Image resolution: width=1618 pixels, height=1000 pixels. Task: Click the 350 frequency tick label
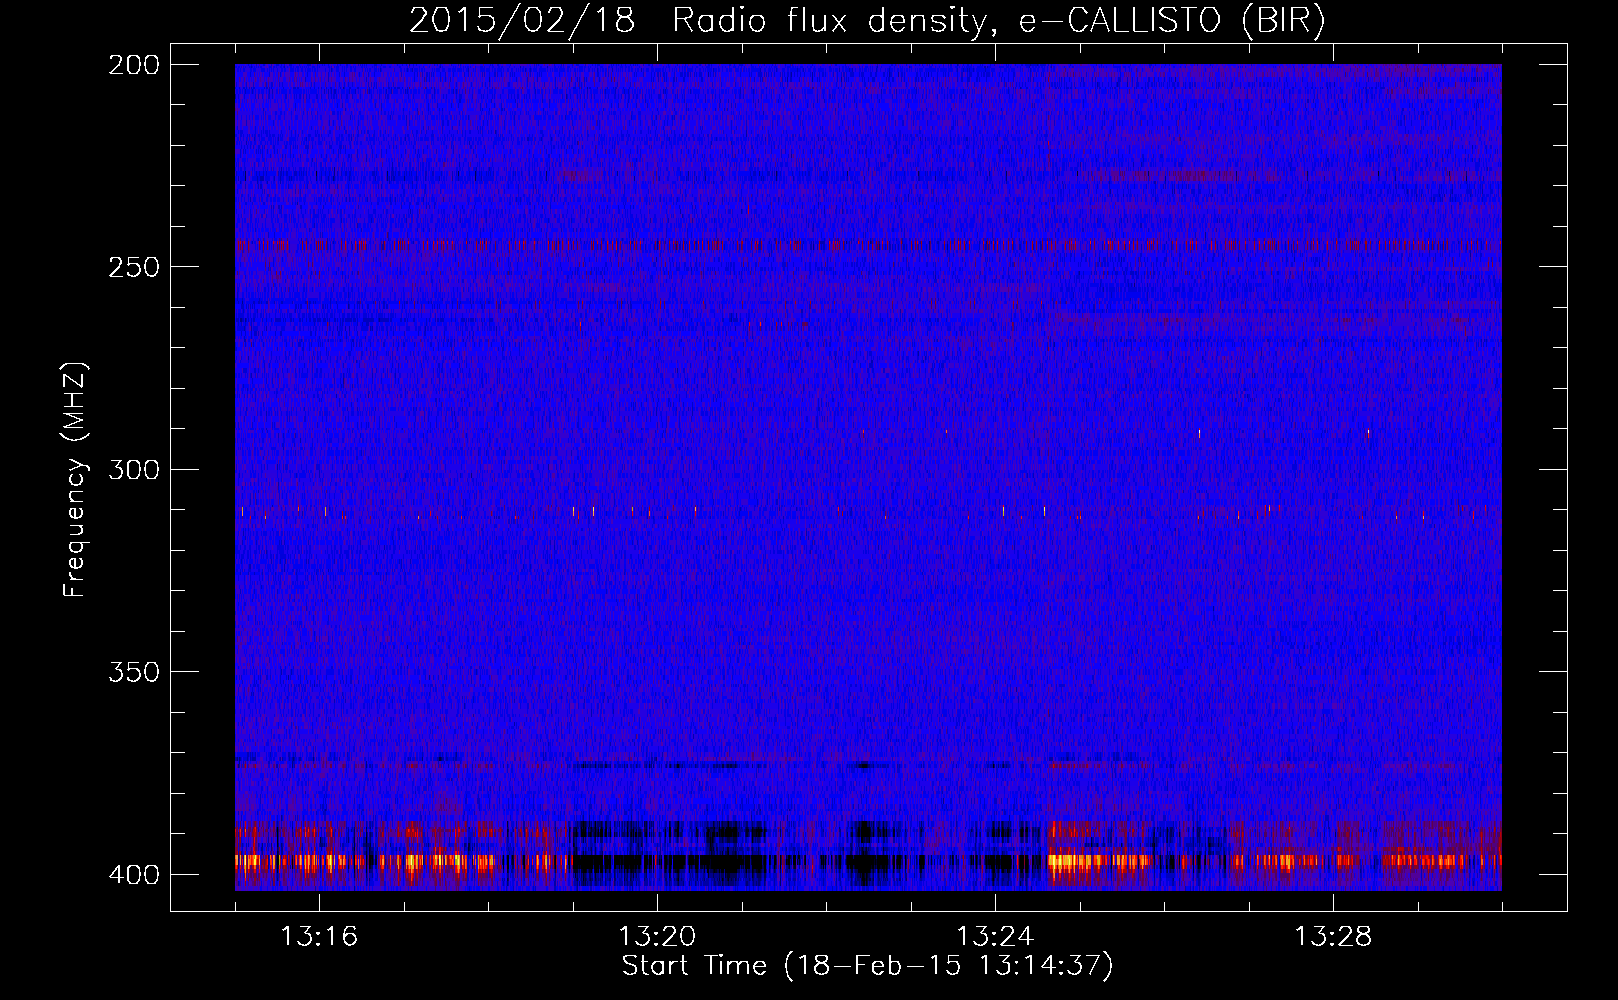tap(134, 672)
